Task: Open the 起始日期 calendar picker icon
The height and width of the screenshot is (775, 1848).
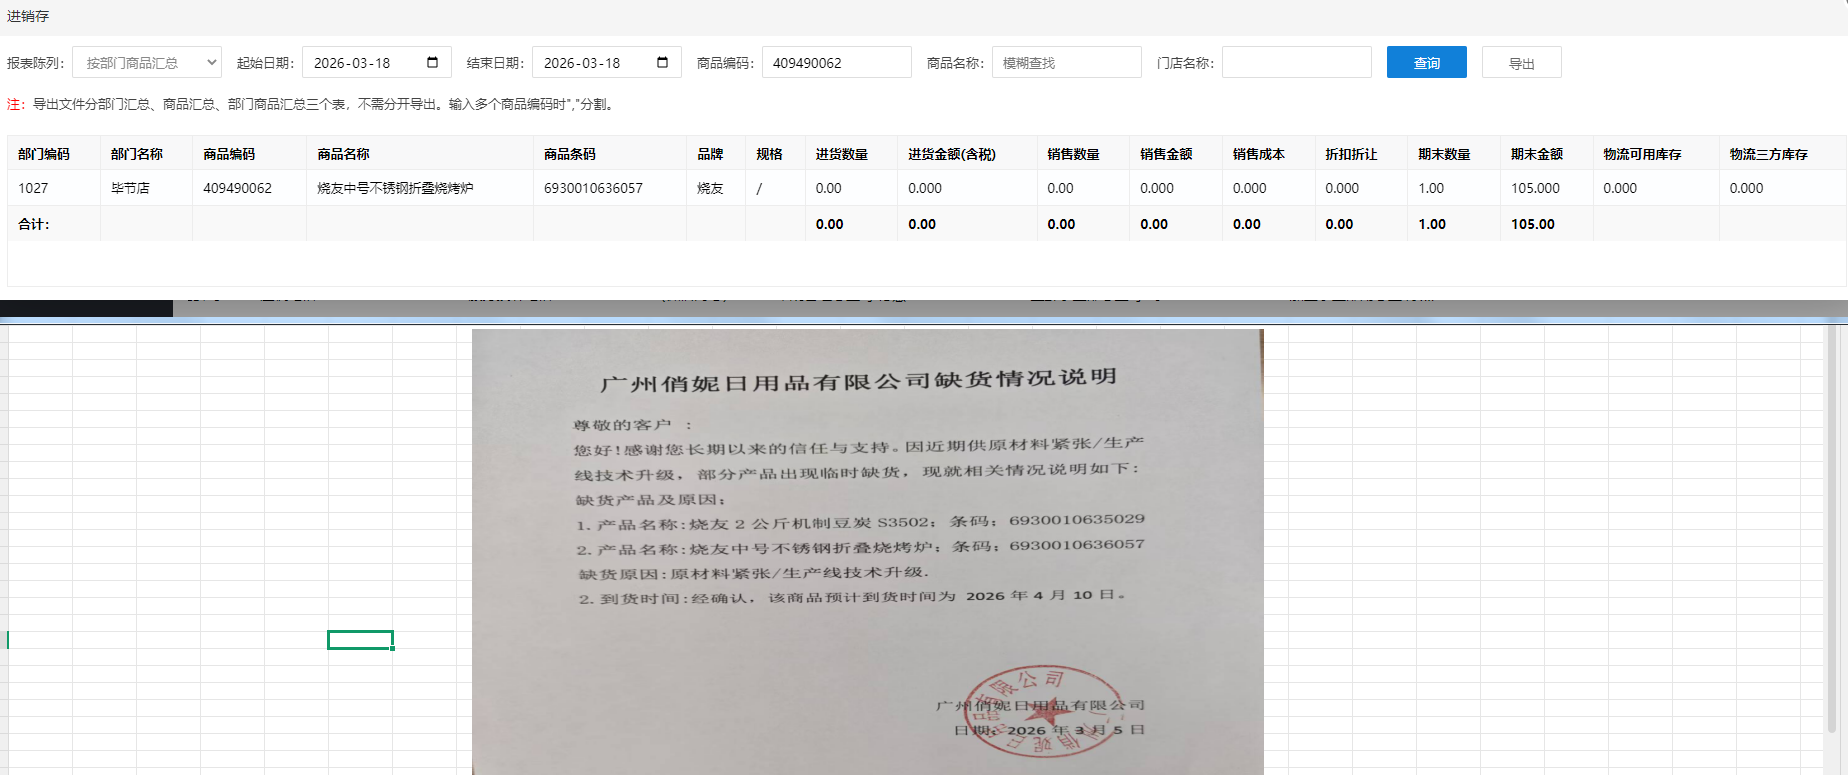Action: tap(432, 62)
